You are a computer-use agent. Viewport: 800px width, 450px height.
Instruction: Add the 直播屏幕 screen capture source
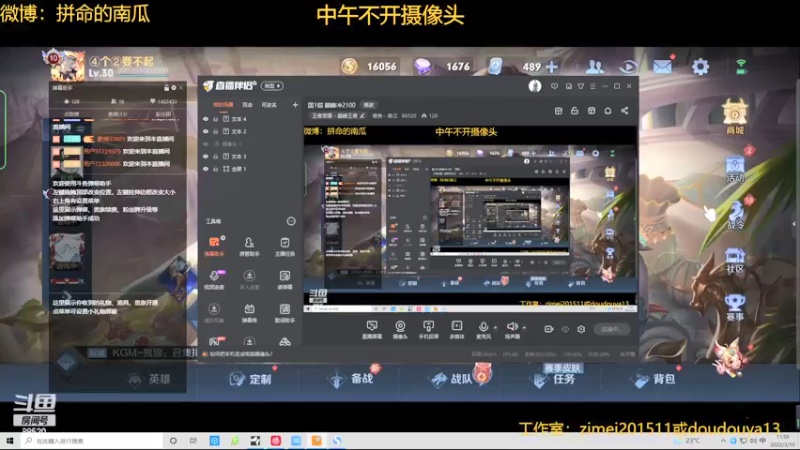point(372,330)
